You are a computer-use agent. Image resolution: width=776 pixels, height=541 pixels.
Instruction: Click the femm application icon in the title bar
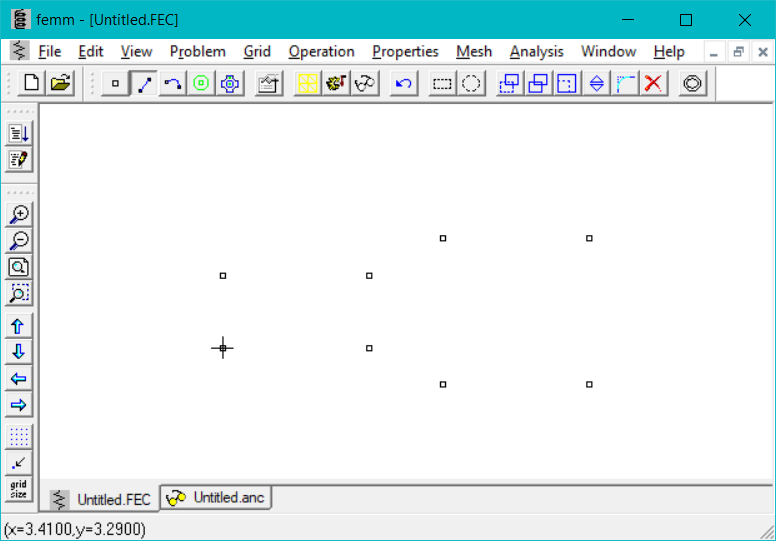(20, 20)
